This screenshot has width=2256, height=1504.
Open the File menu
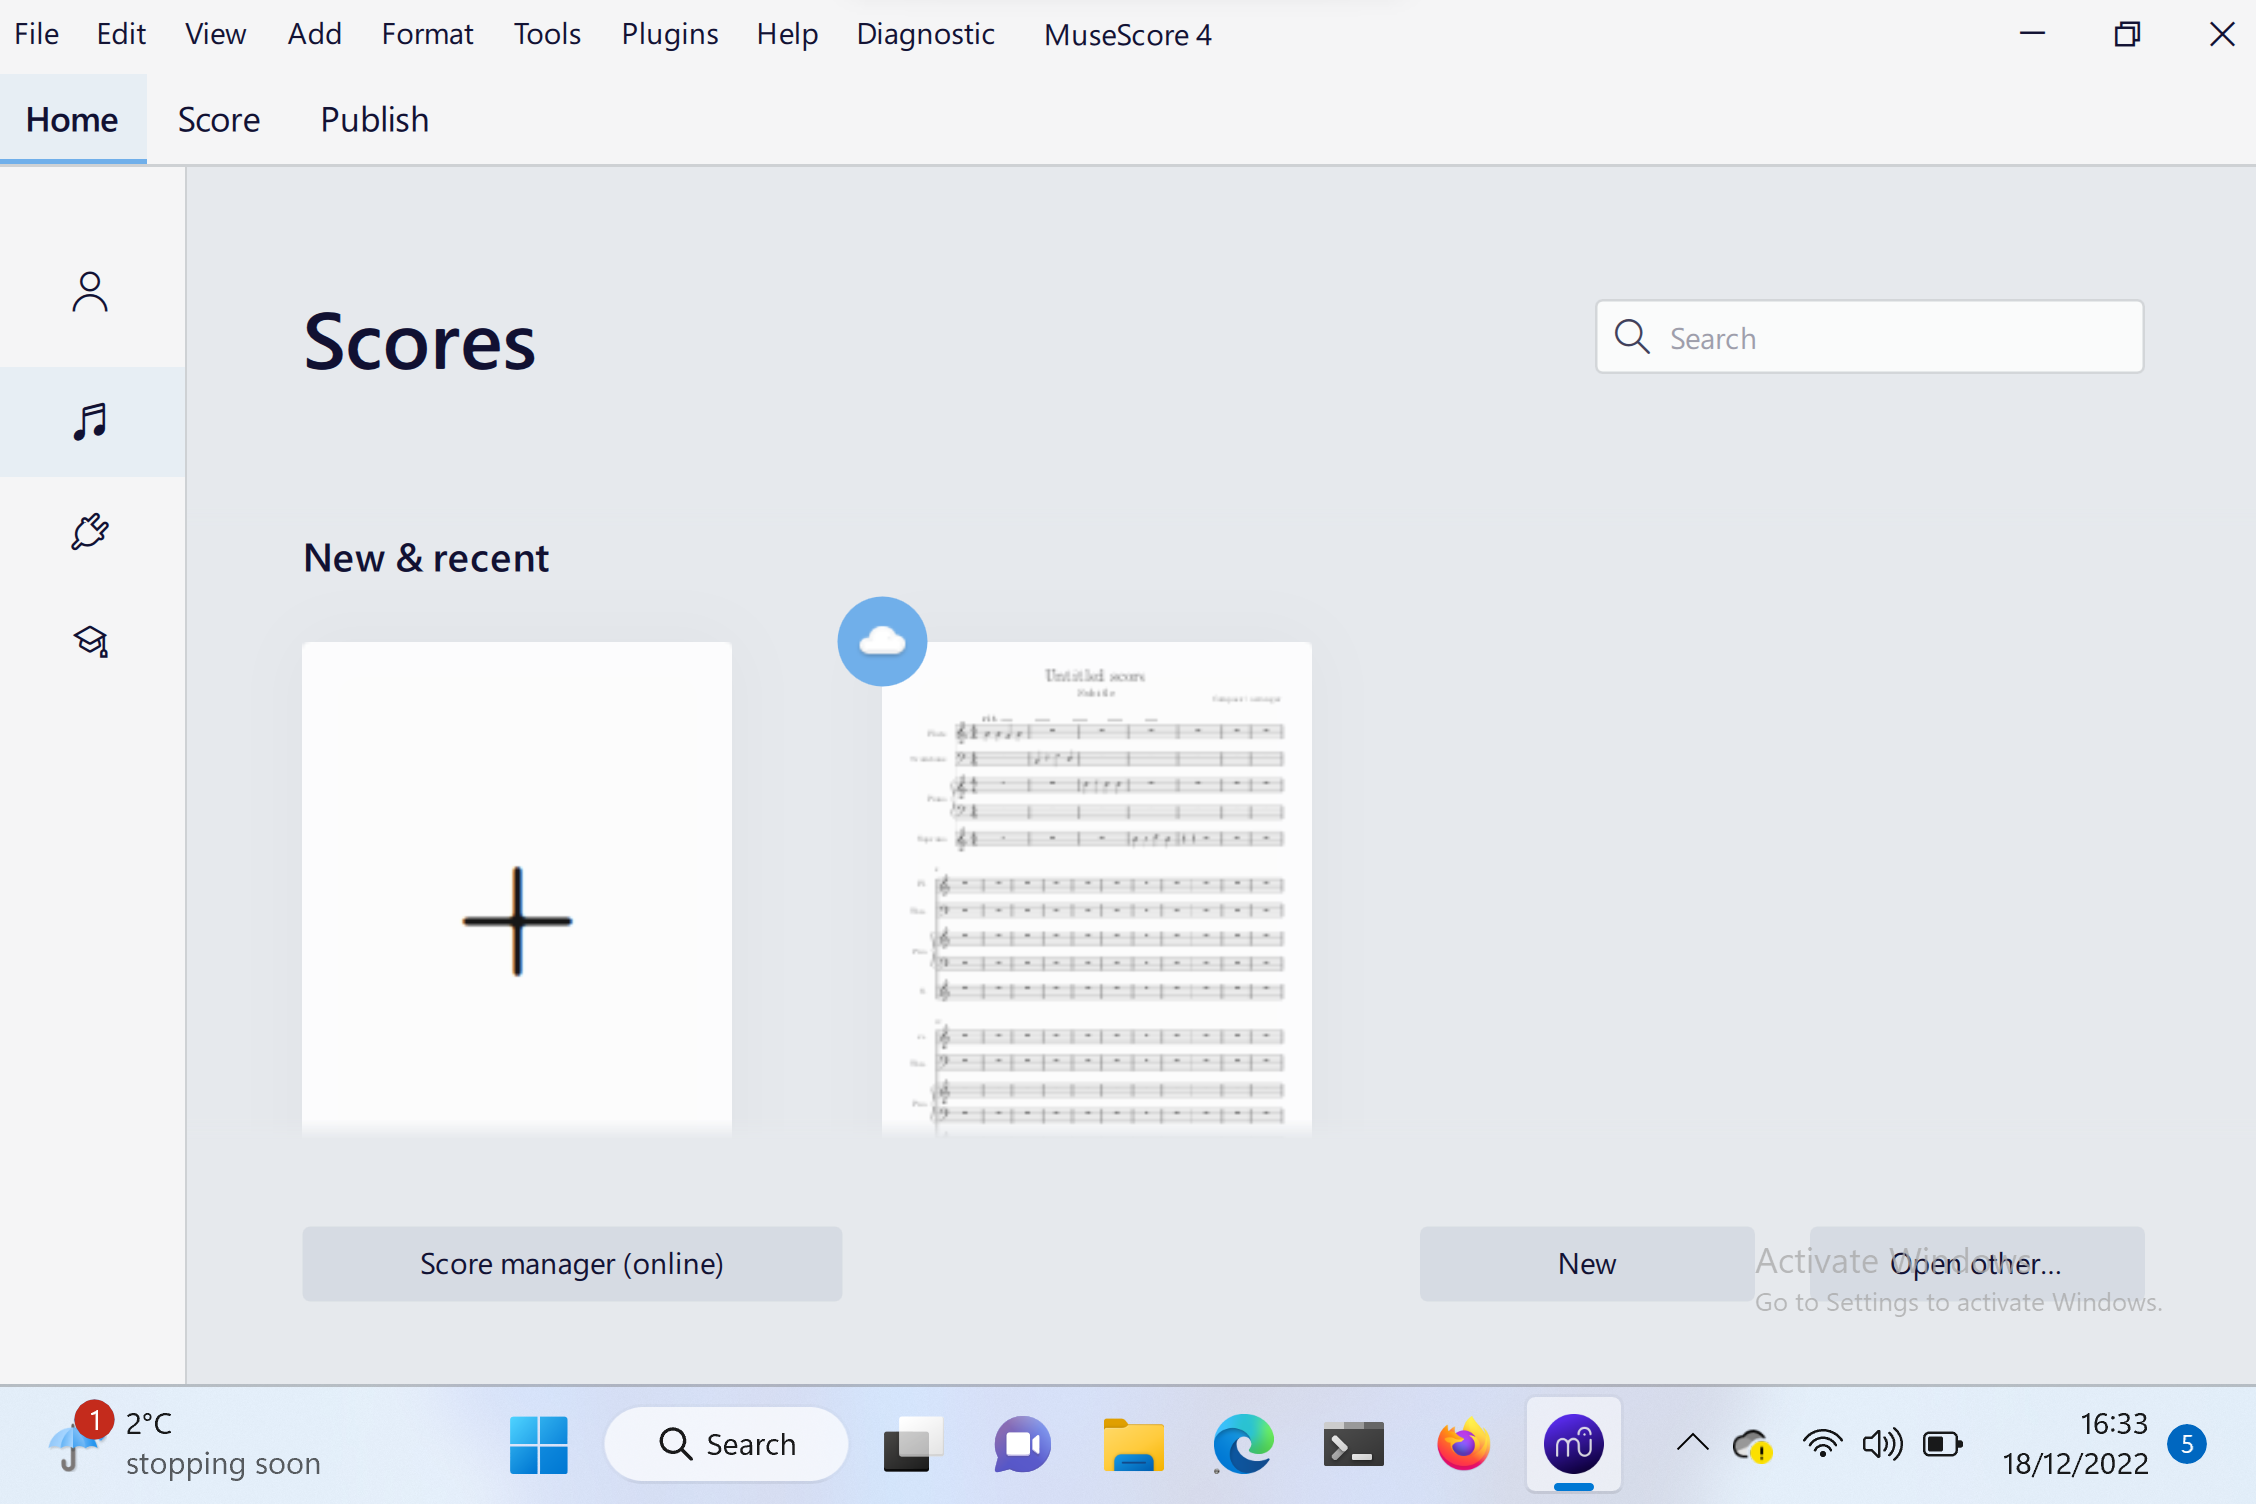(36, 34)
